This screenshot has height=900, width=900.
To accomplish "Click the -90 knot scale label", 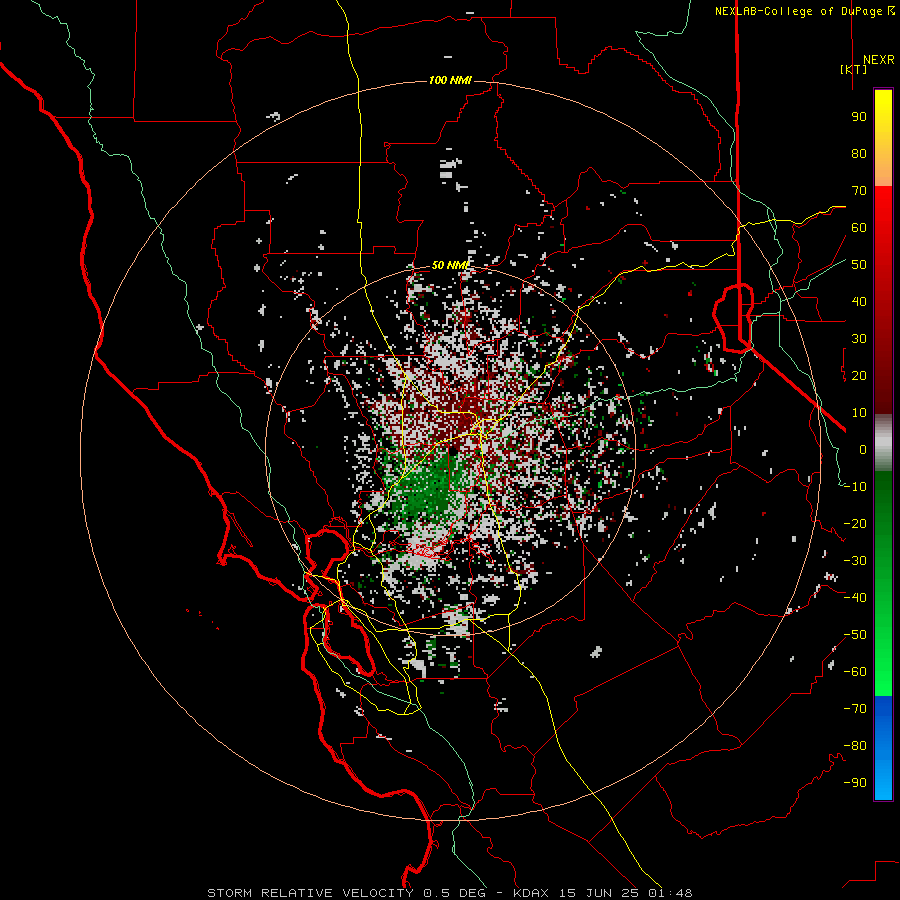I will 855,783.
